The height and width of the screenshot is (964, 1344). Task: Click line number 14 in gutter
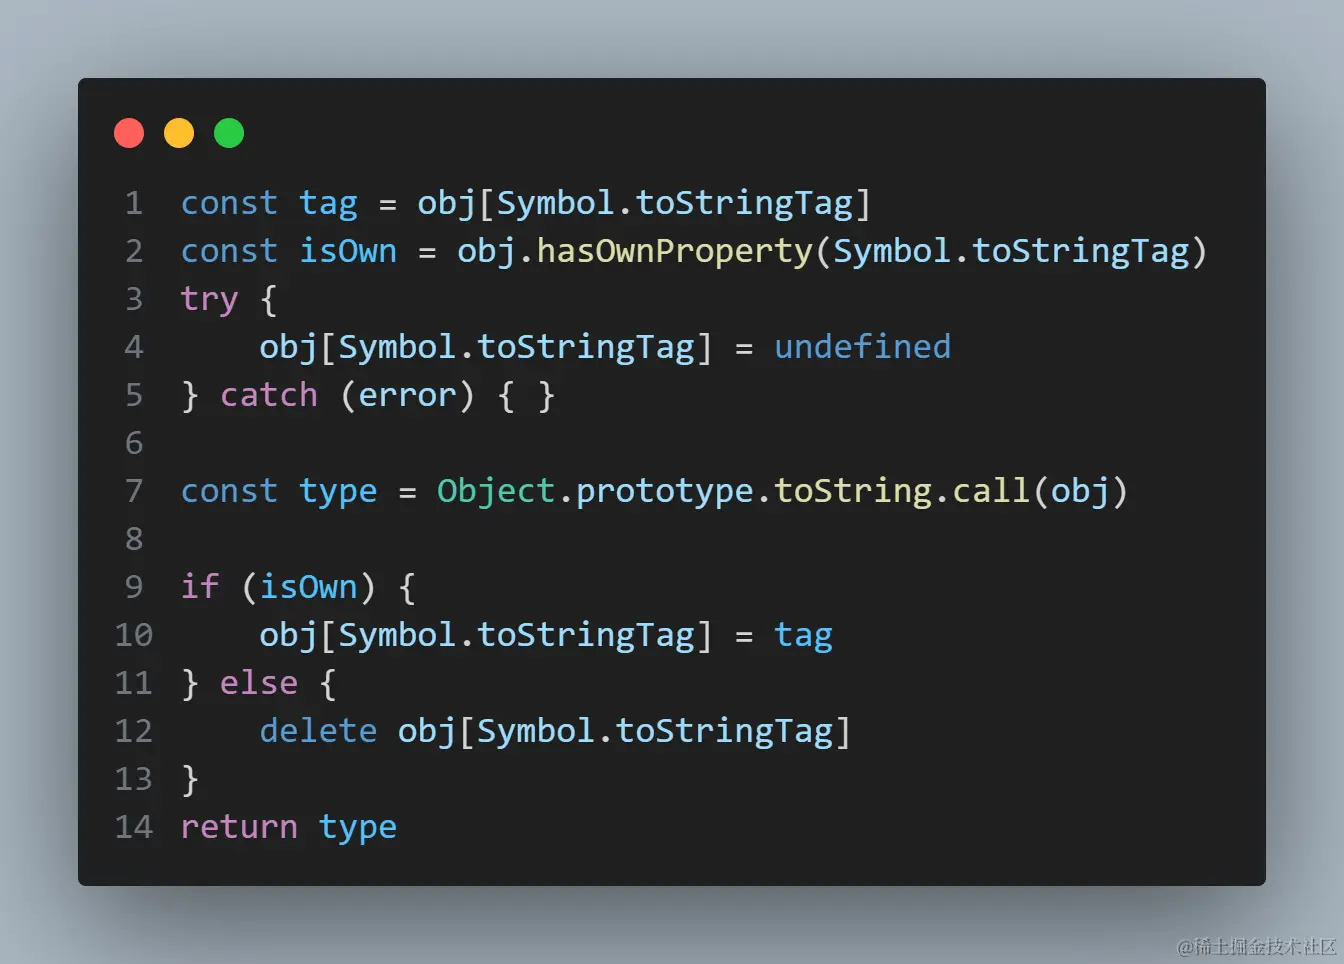click(134, 828)
